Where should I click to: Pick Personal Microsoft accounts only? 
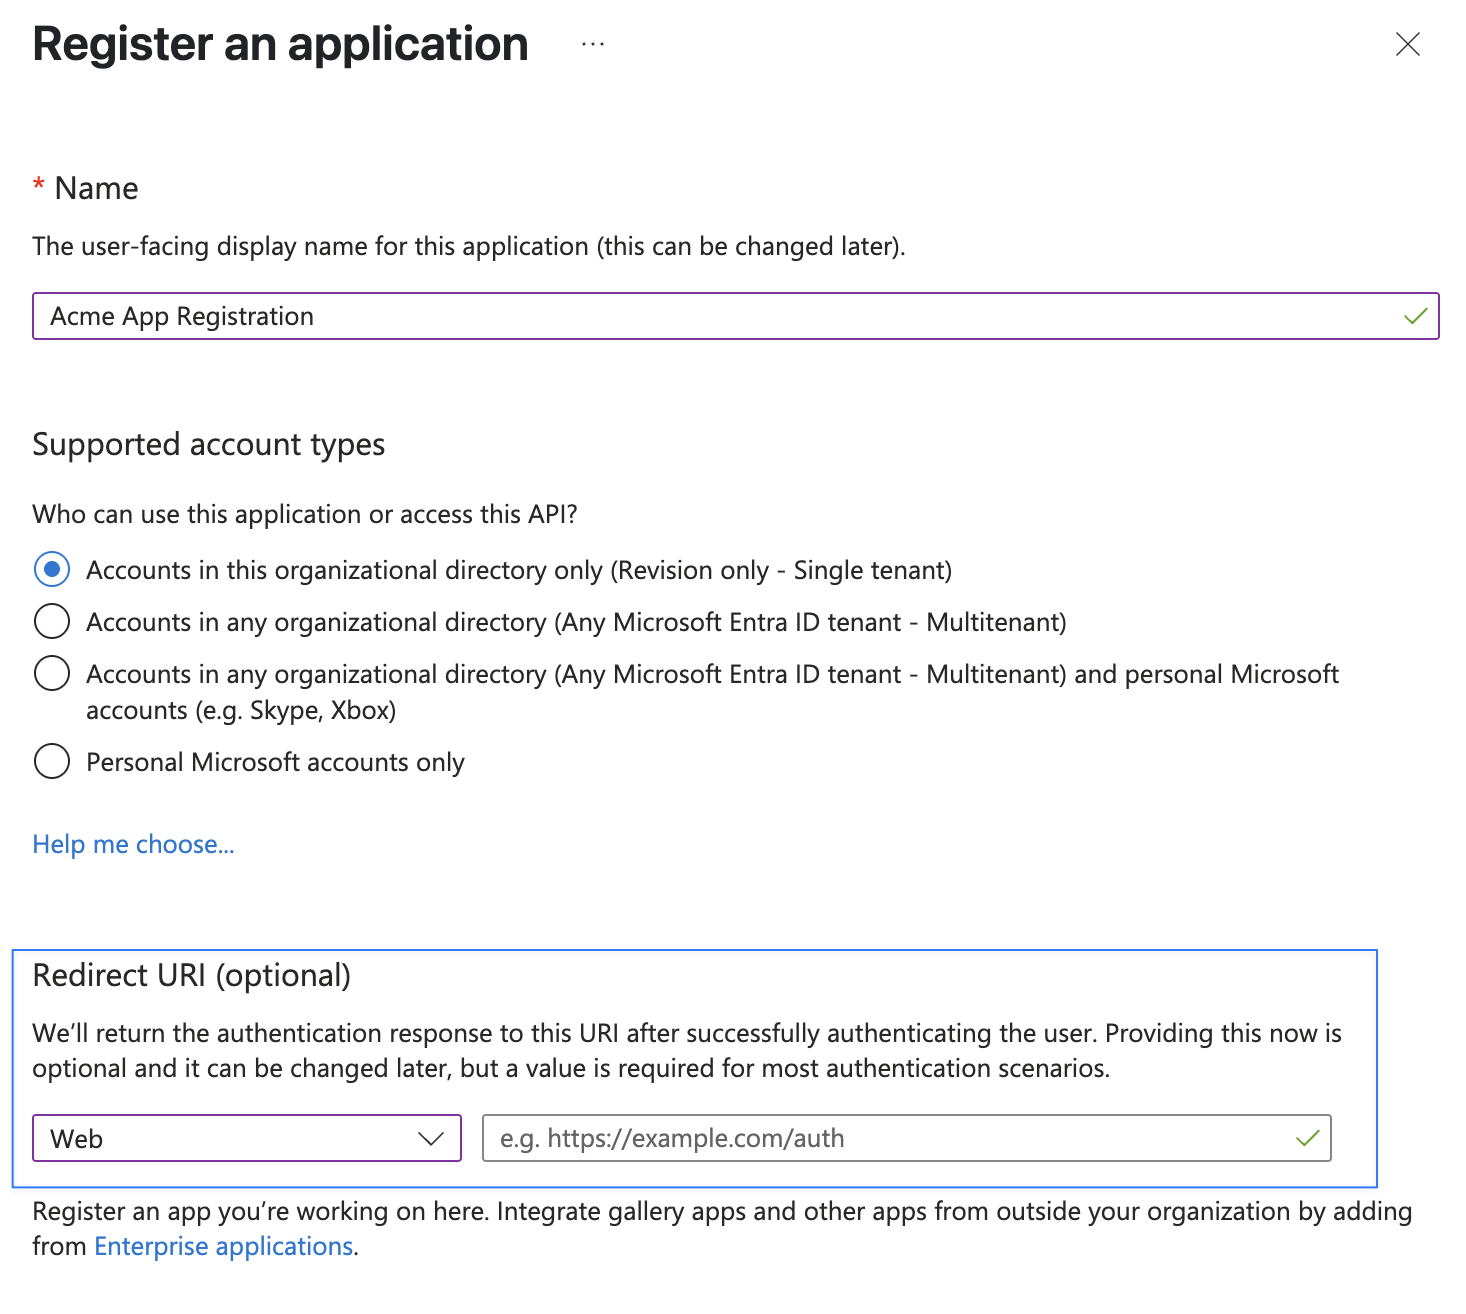(51, 761)
